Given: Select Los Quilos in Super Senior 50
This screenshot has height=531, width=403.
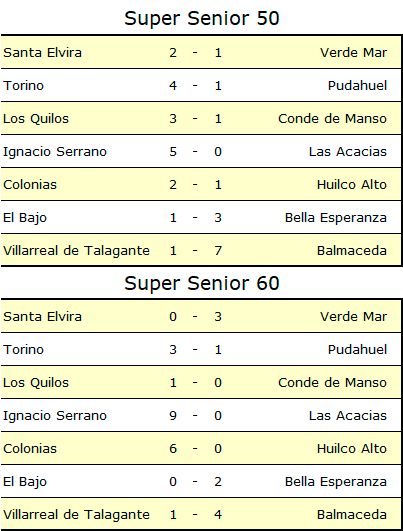Looking at the screenshot, I should coord(36,119).
